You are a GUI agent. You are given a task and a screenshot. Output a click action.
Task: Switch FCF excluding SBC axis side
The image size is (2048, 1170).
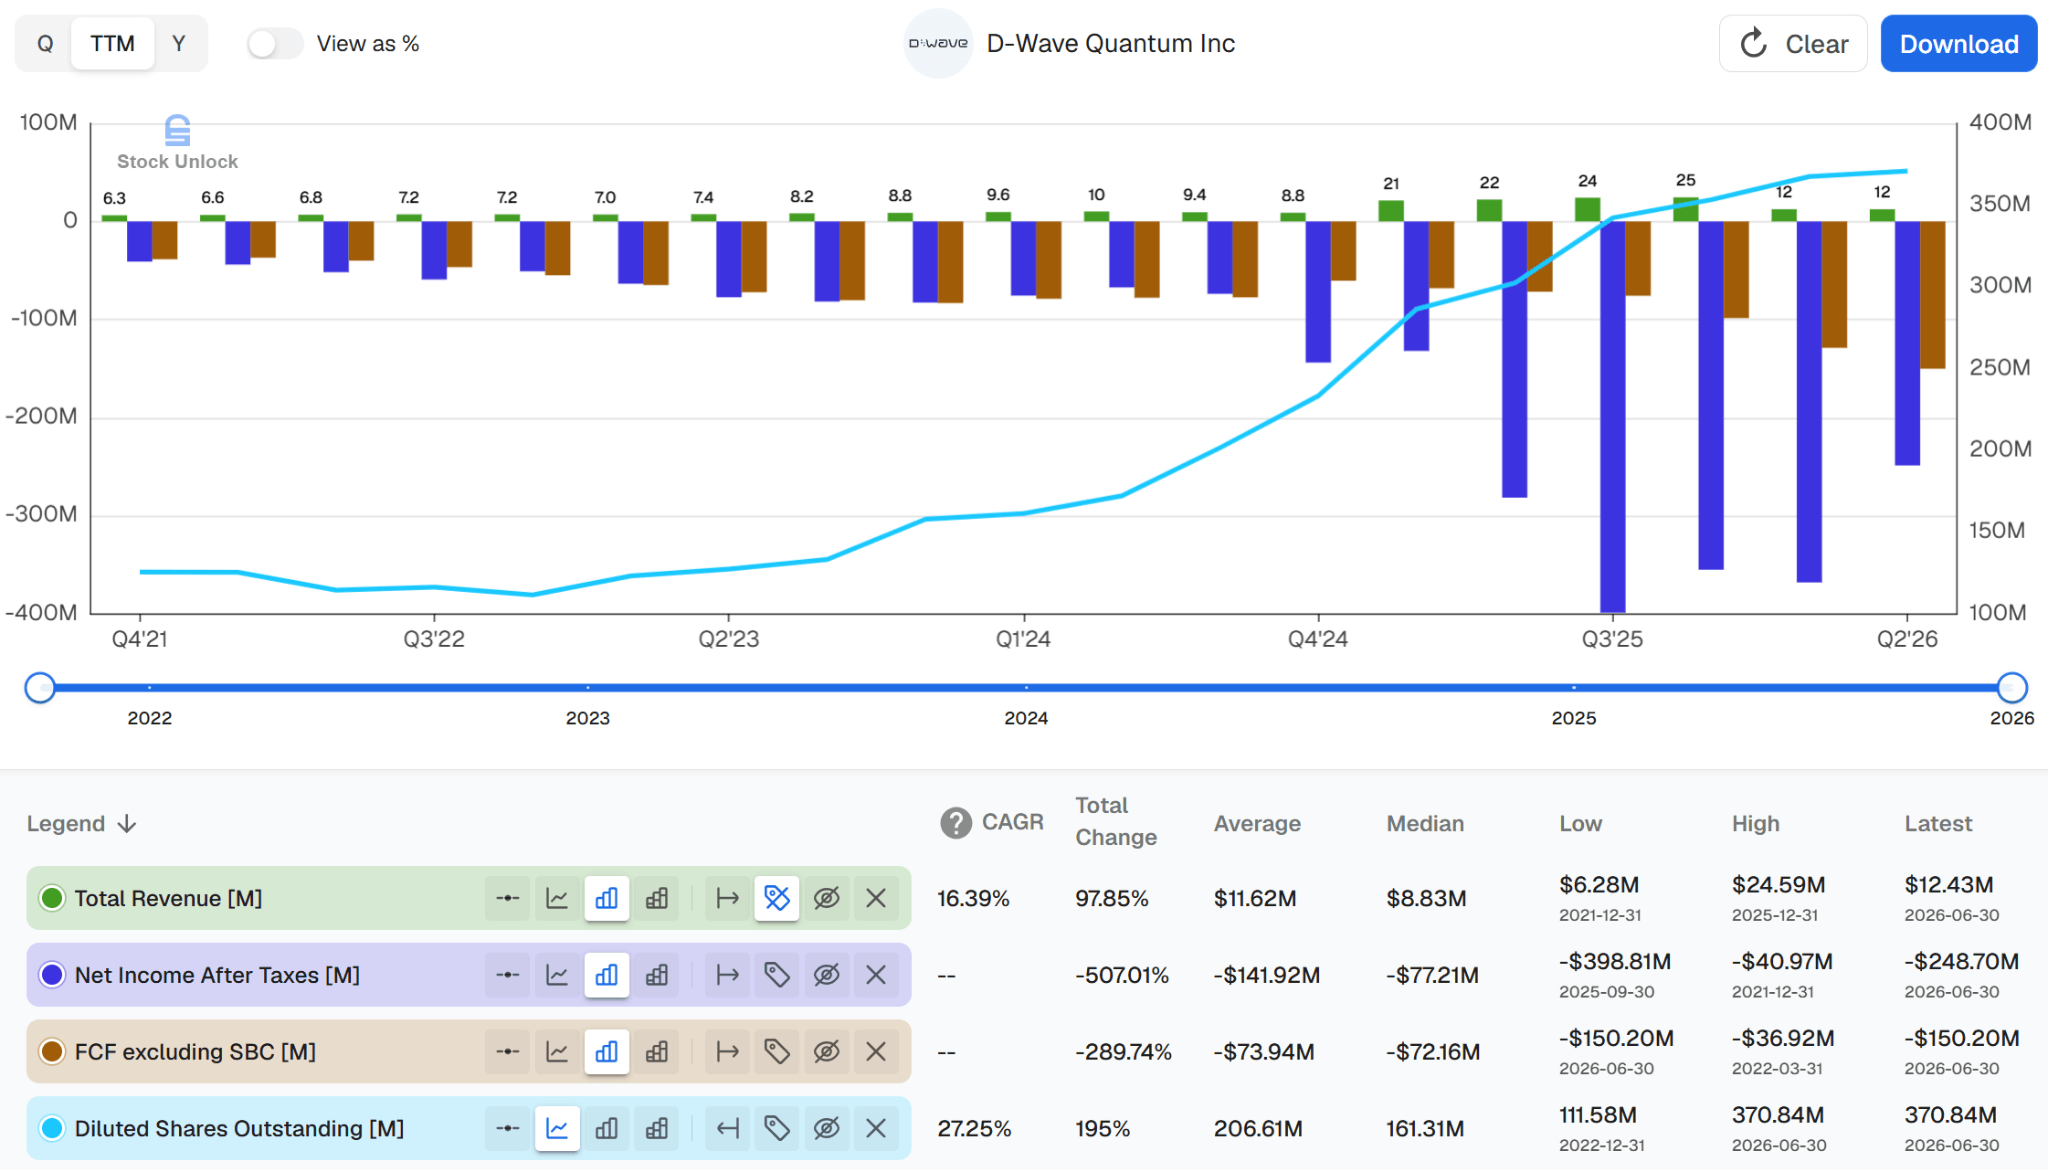[727, 1052]
